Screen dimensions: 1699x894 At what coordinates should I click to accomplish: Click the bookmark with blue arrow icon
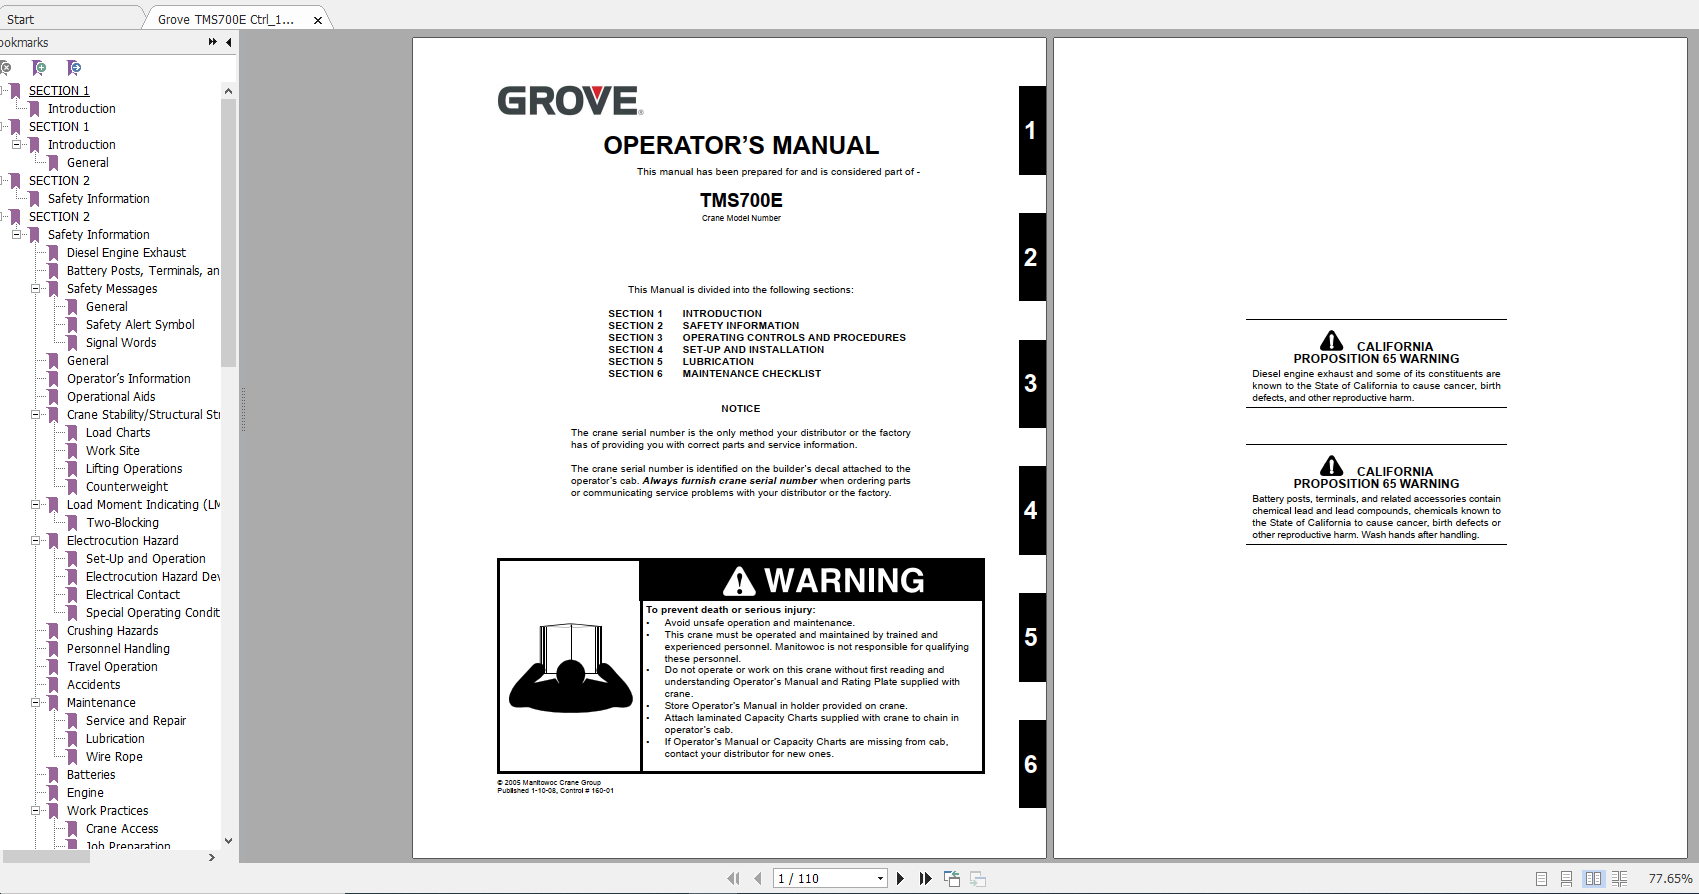[73, 68]
